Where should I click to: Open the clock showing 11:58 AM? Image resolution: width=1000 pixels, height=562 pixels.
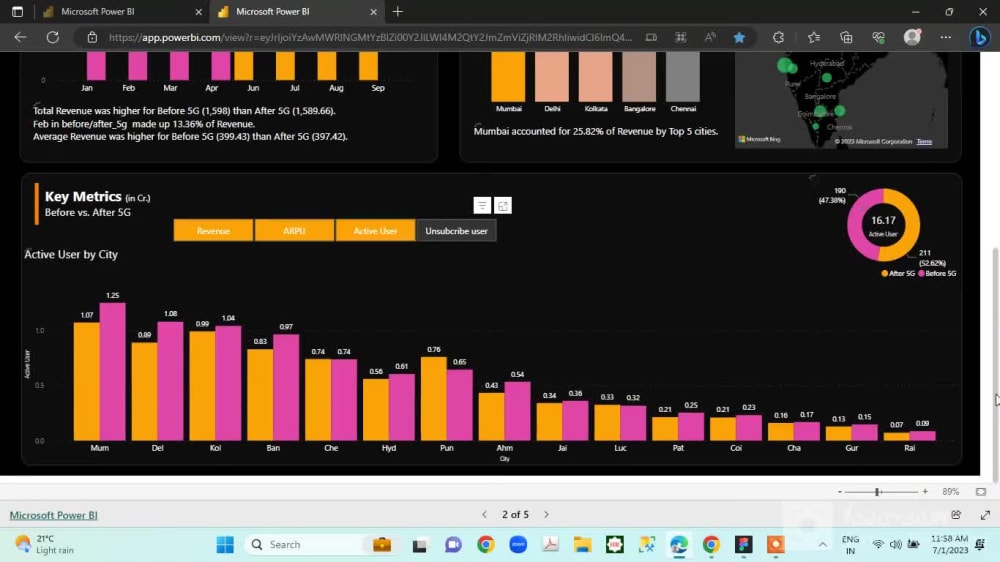[x=950, y=544]
